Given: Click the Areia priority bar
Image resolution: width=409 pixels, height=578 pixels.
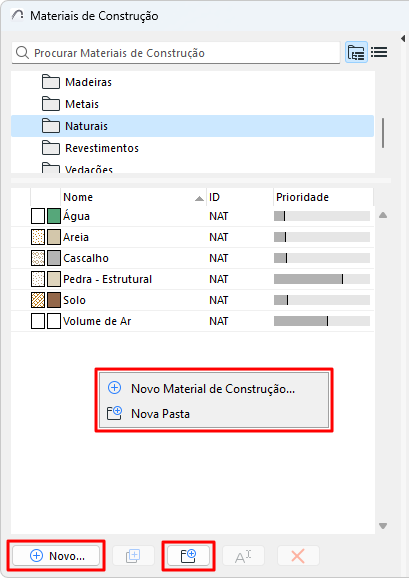Looking at the screenshot, I should coord(322,237).
